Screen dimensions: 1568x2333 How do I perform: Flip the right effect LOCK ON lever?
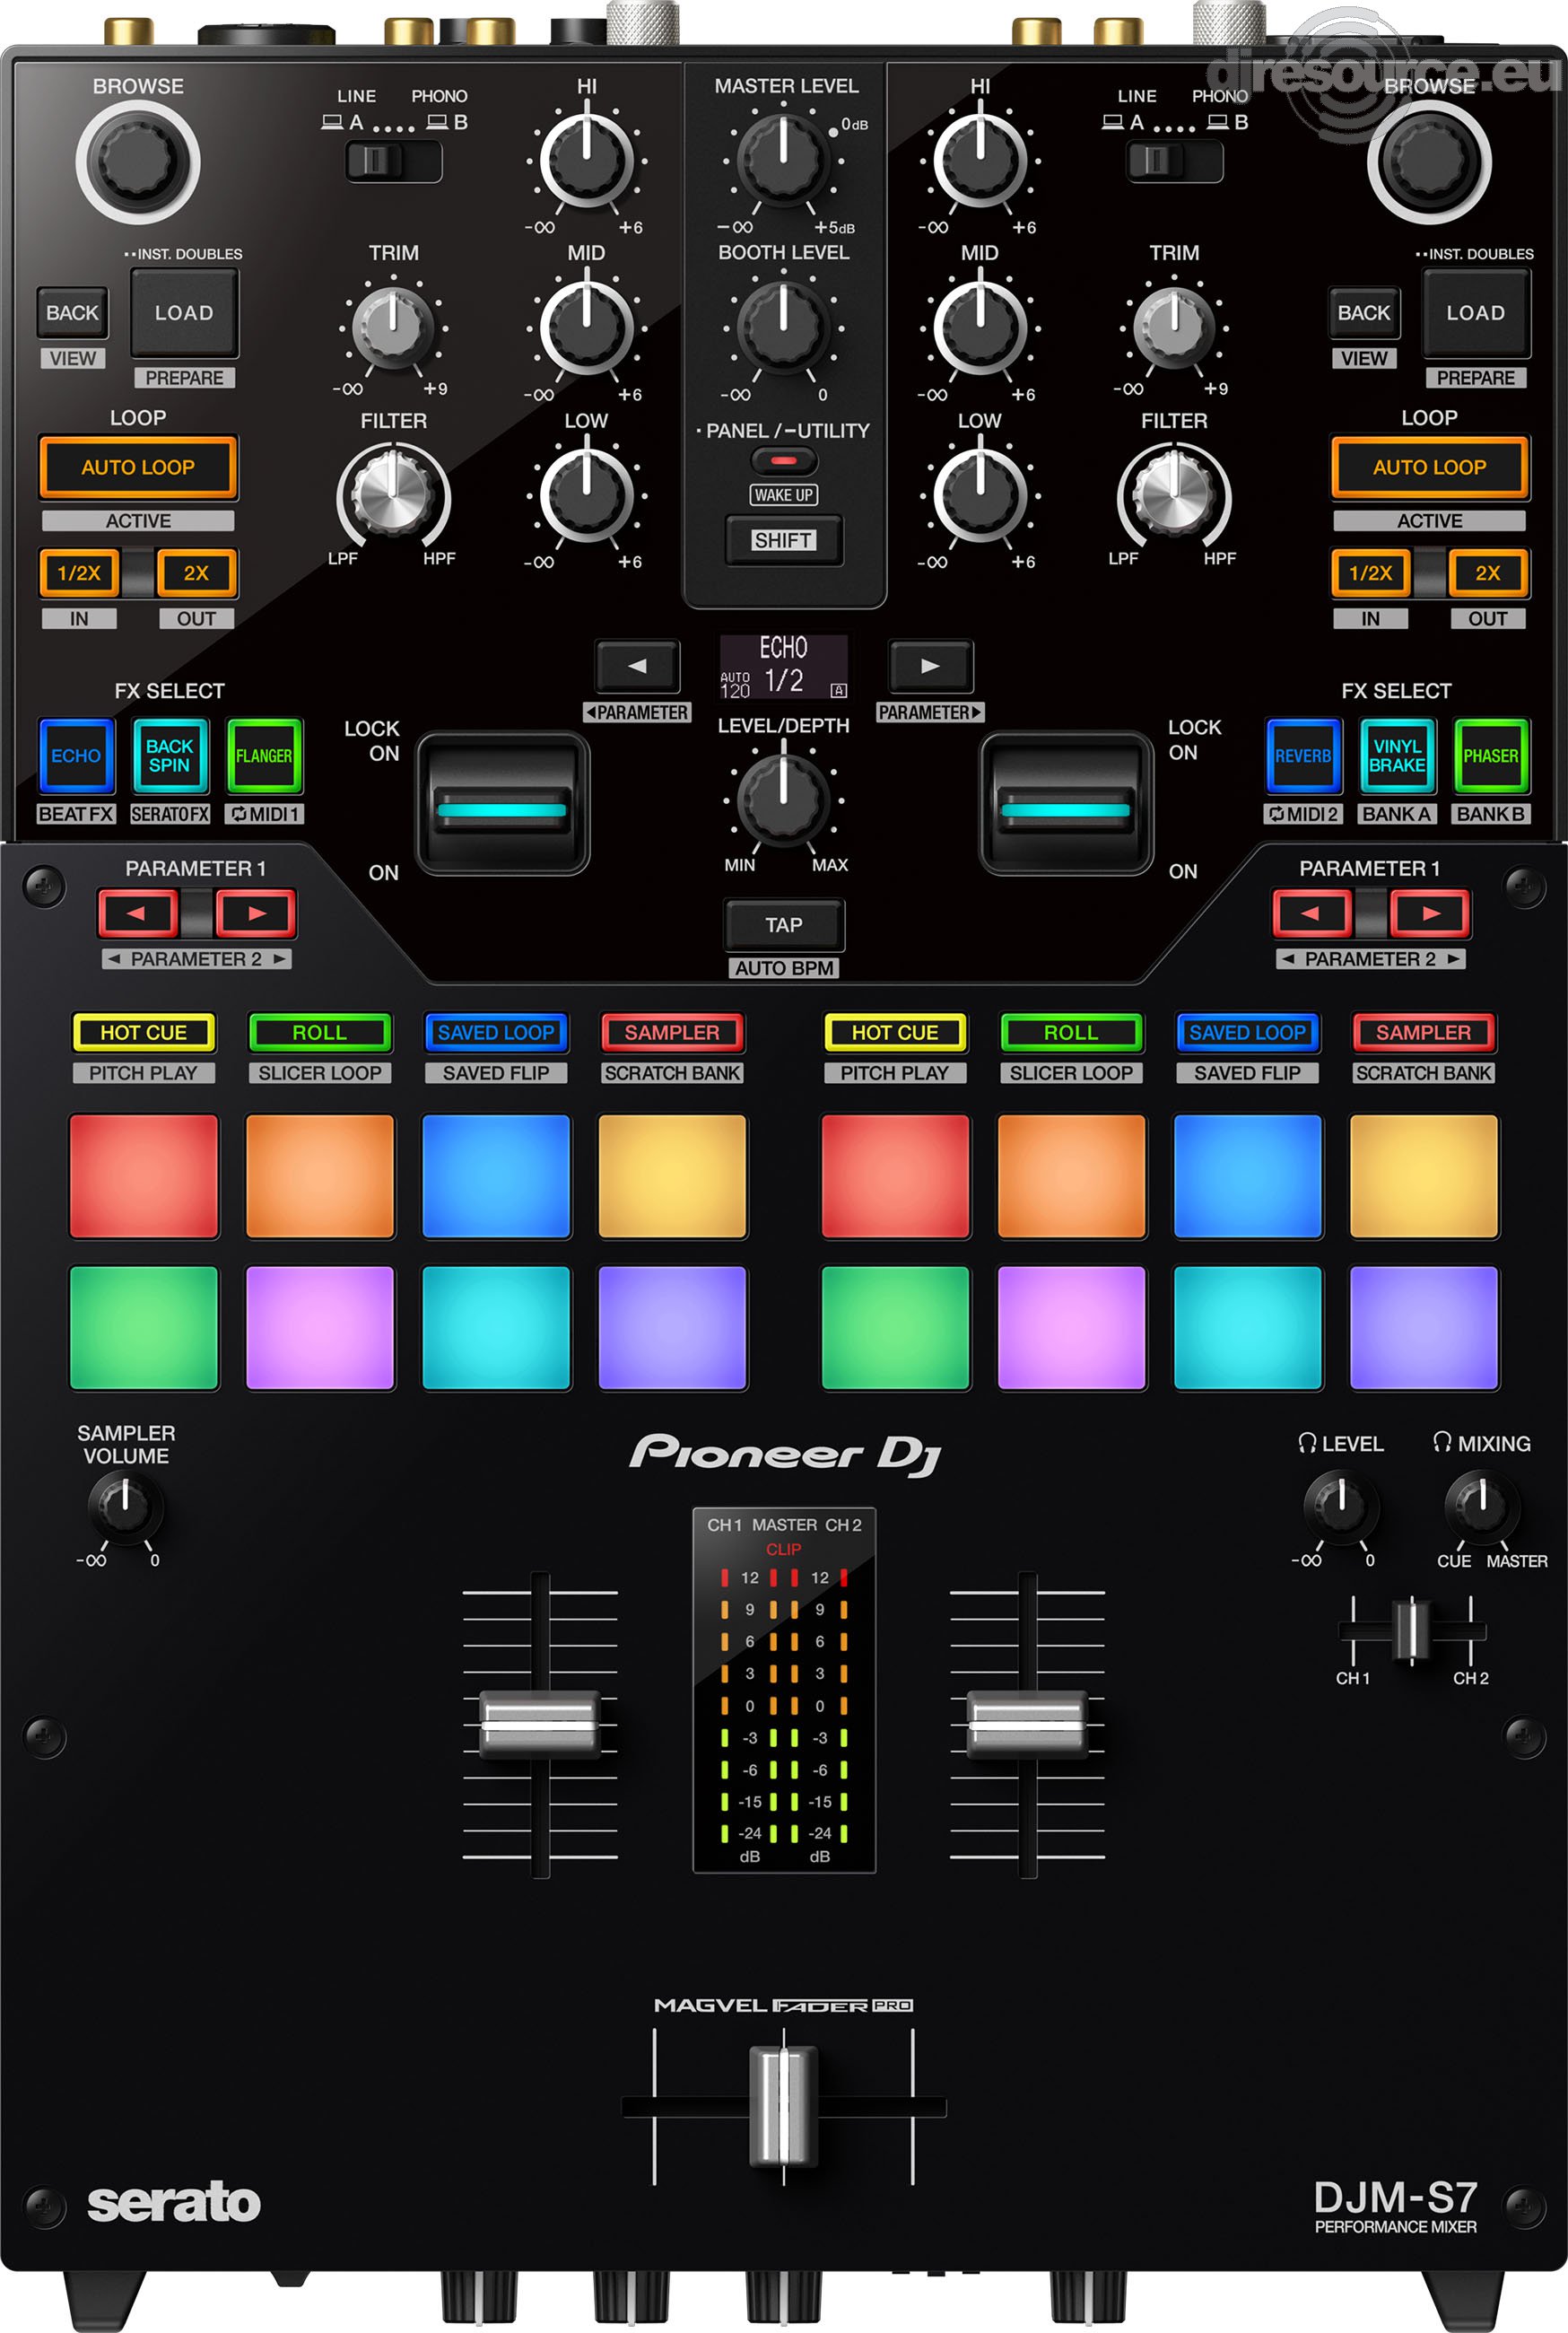pyautogui.click(x=1066, y=804)
